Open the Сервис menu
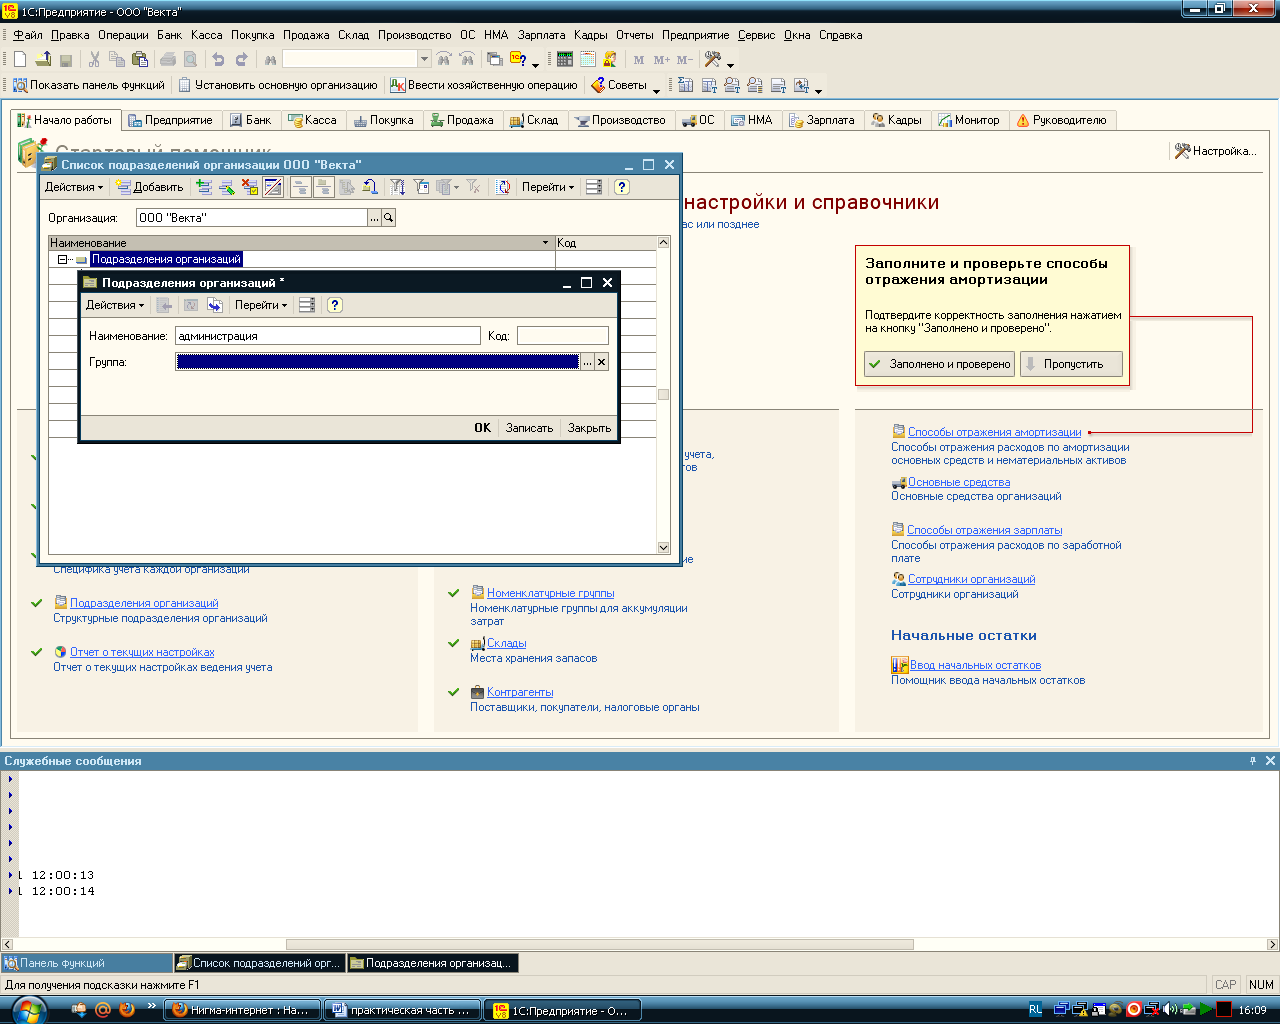 [x=757, y=35]
